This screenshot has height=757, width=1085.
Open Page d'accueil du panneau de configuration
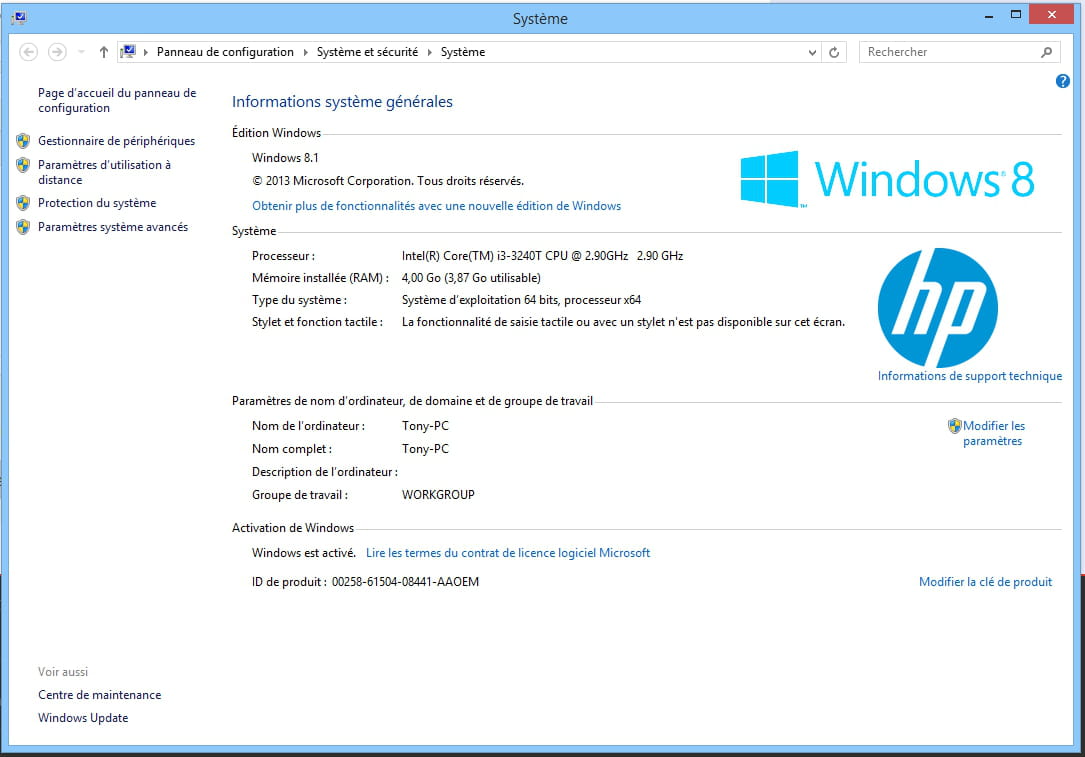point(117,100)
